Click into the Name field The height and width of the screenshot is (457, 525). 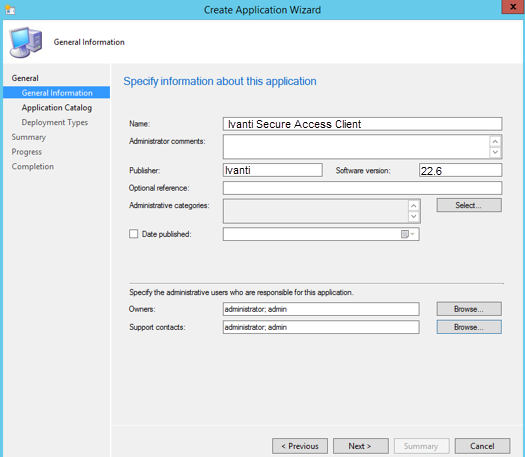click(x=362, y=124)
